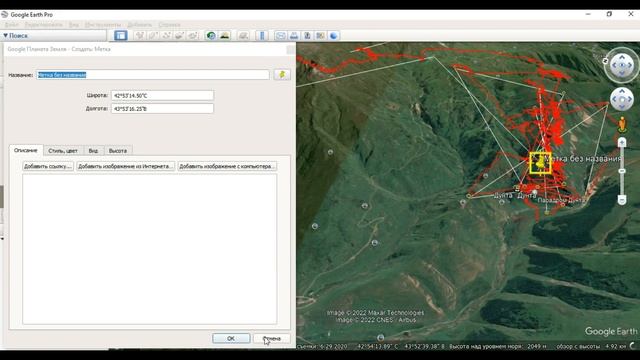This screenshot has width=640, height=360.
Task: Open the placemark icon chooser button
Action: coord(282,75)
